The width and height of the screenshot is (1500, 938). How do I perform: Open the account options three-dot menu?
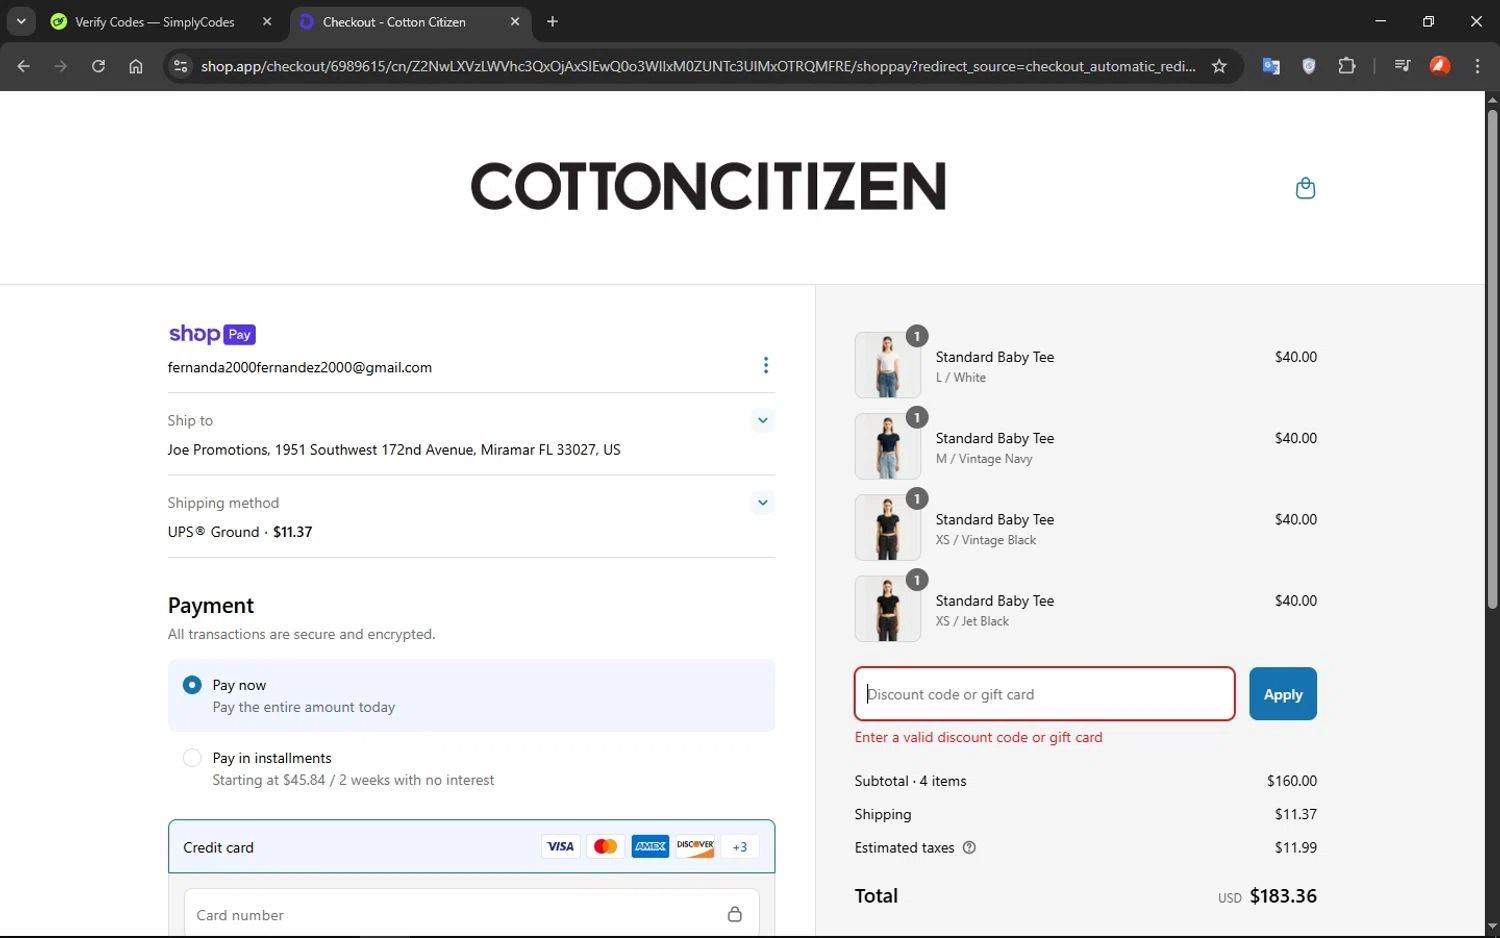coord(766,365)
